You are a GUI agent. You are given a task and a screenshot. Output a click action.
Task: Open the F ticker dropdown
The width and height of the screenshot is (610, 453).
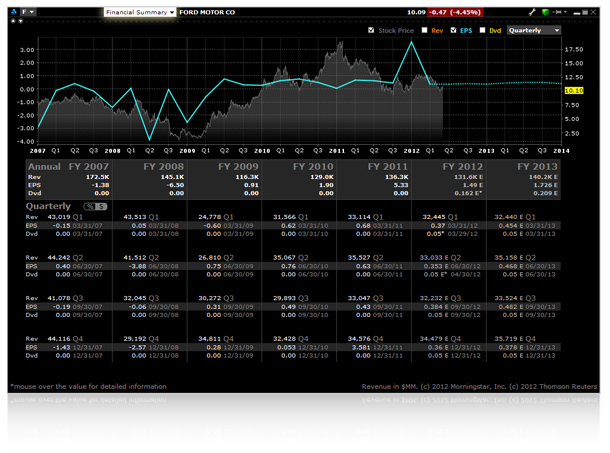28,12
